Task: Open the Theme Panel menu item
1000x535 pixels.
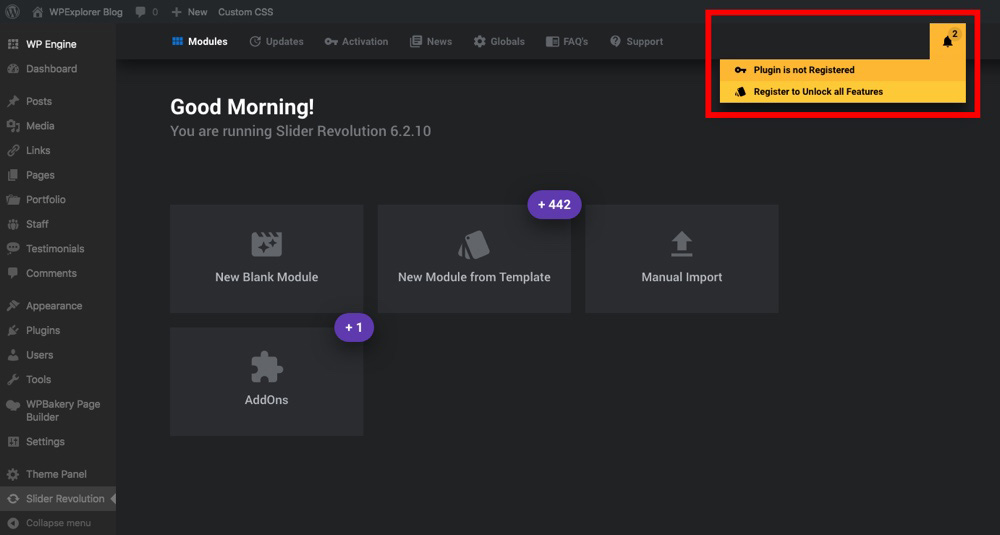Action: click(58, 474)
